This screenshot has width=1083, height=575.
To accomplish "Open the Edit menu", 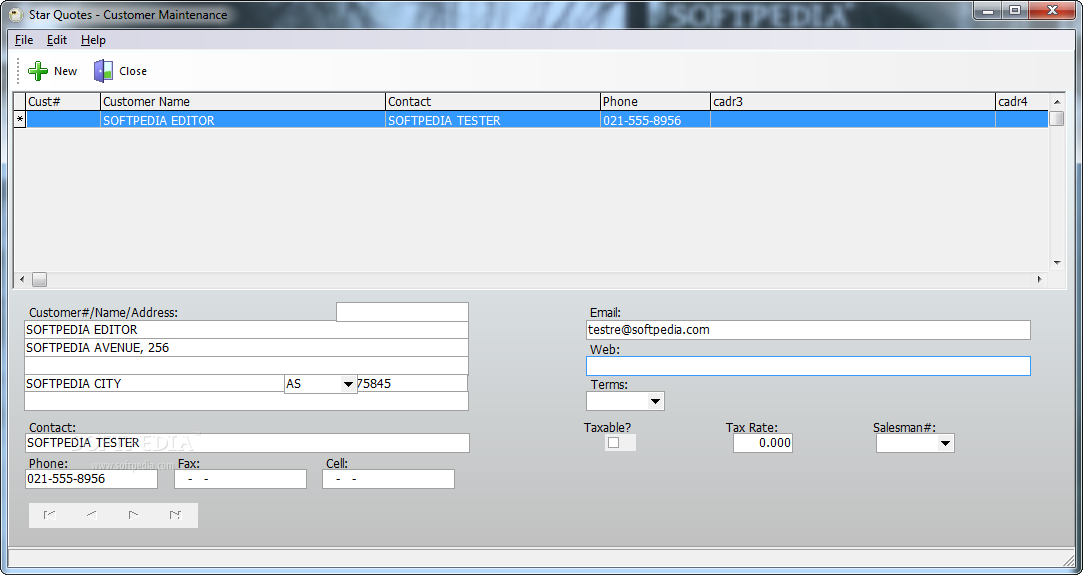I will (x=57, y=40).
